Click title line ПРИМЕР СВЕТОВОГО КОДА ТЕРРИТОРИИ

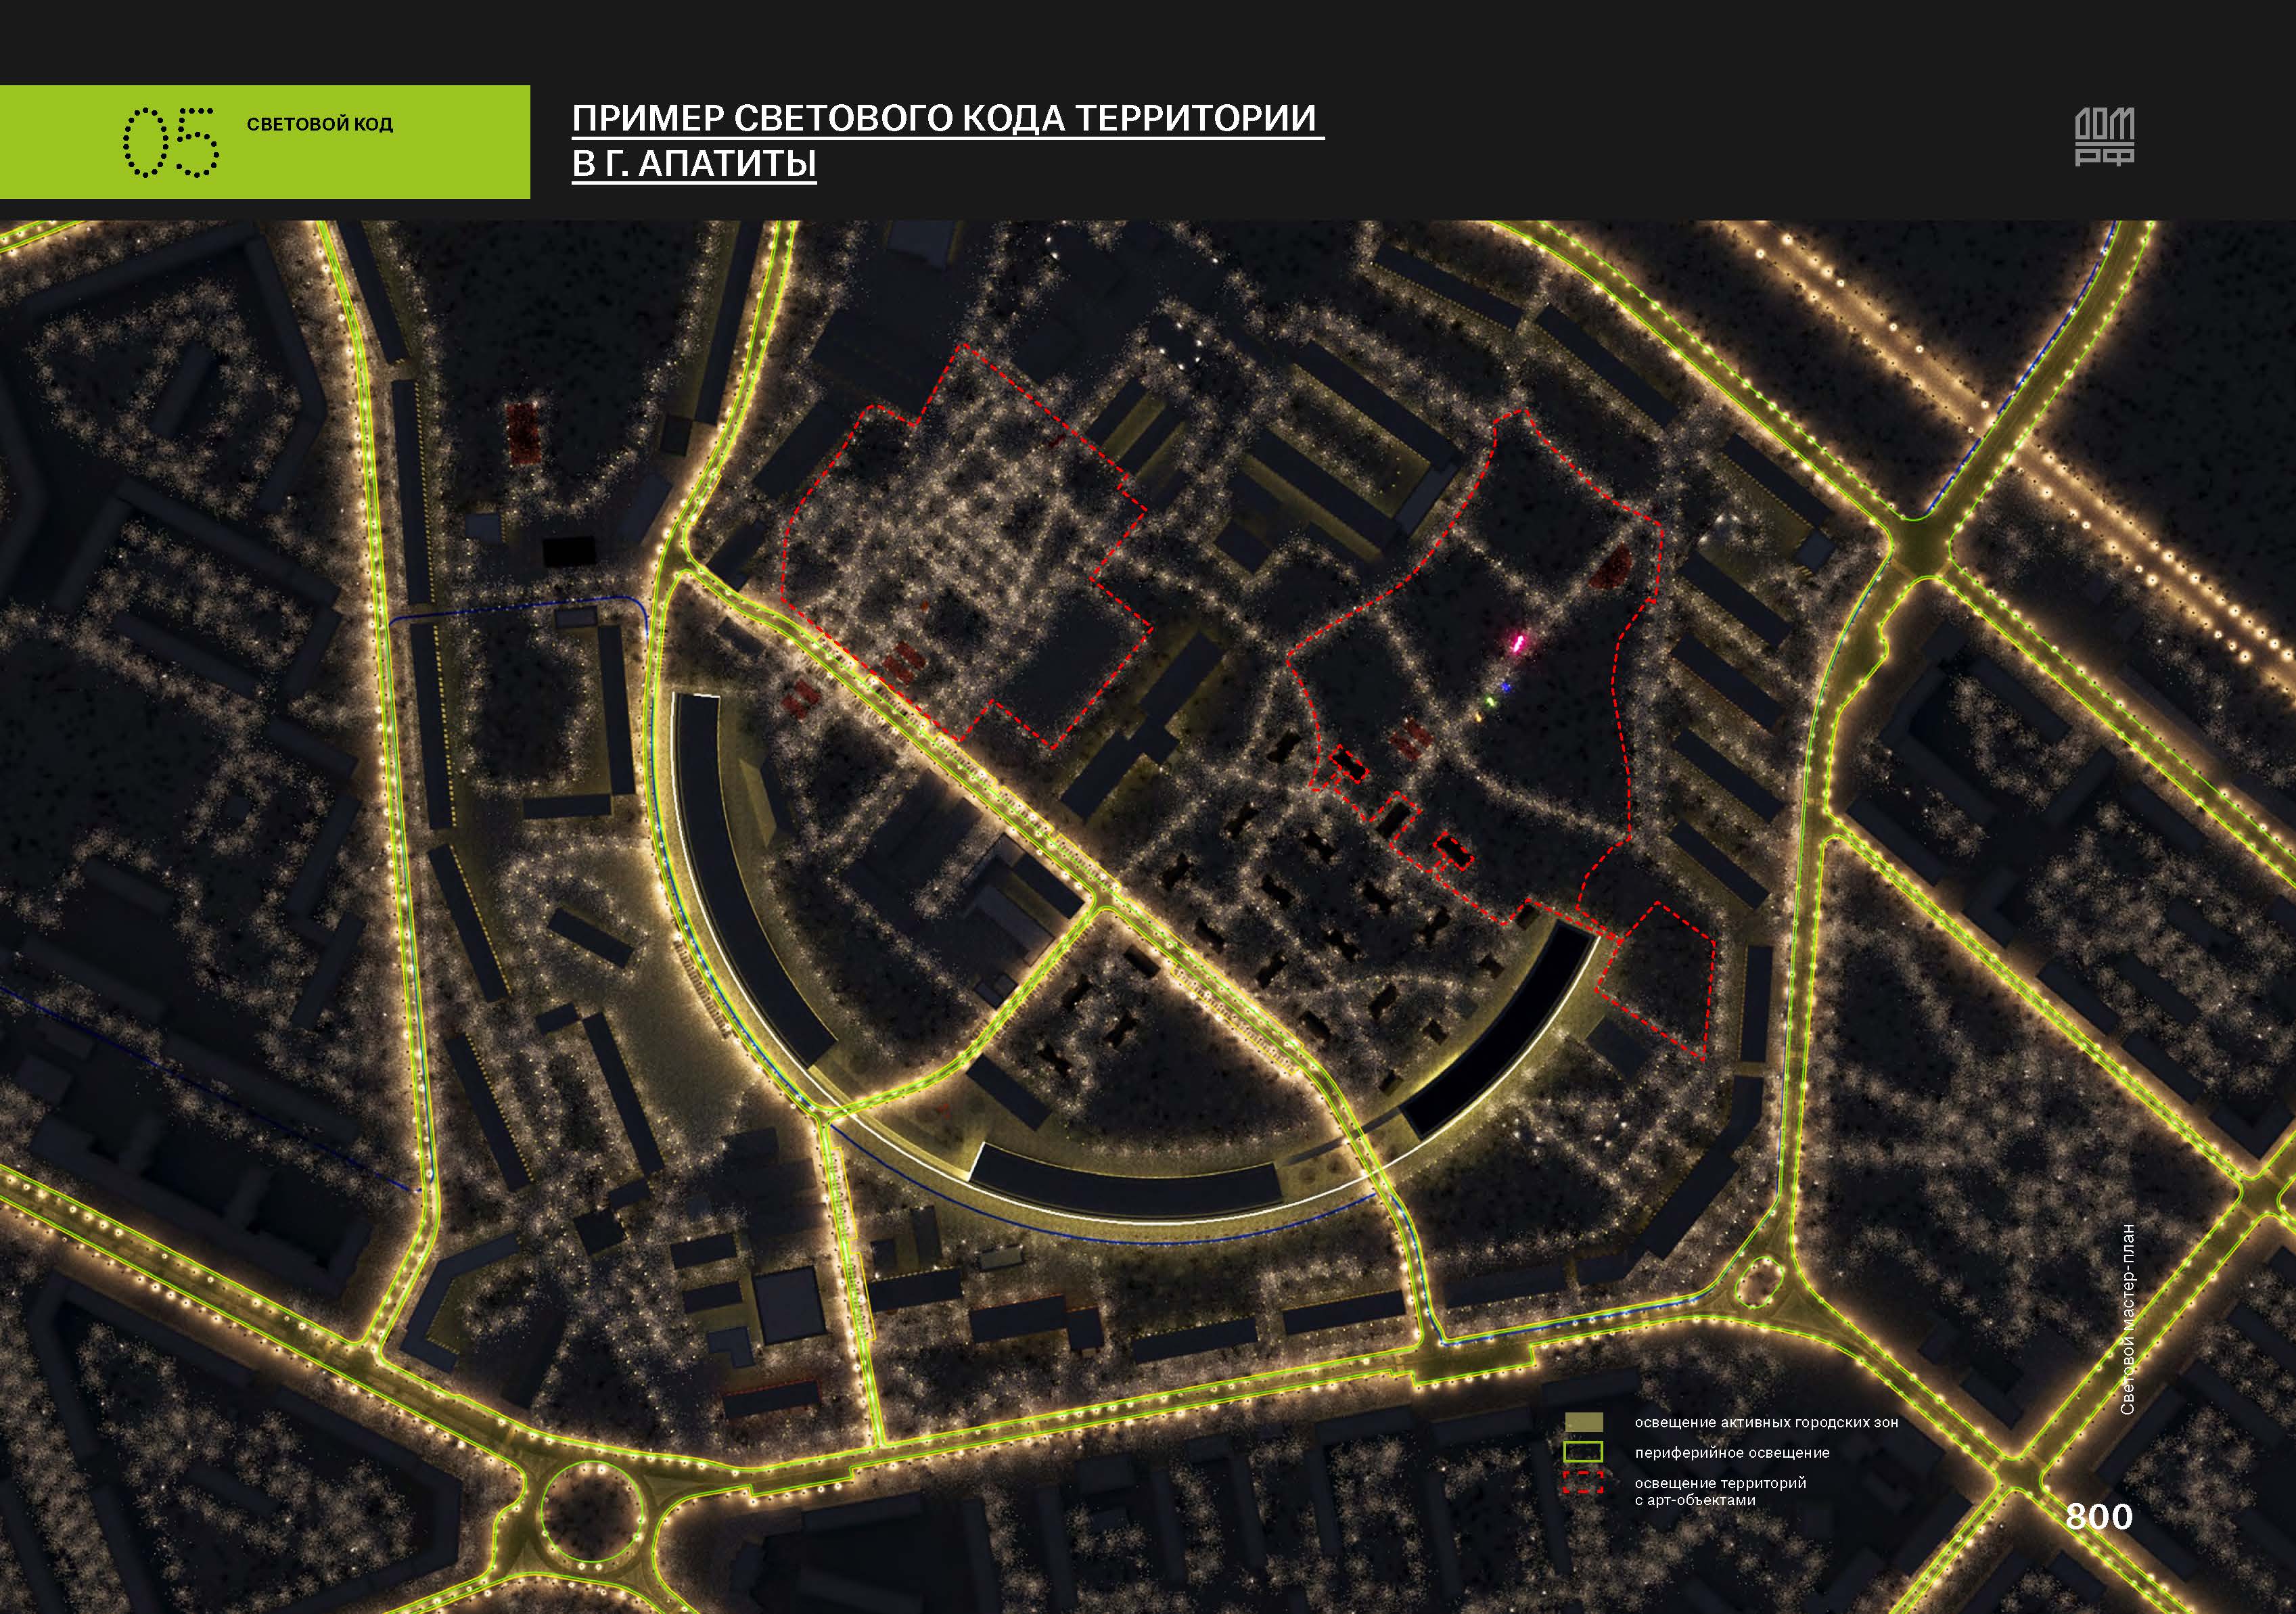click(945, 118)
